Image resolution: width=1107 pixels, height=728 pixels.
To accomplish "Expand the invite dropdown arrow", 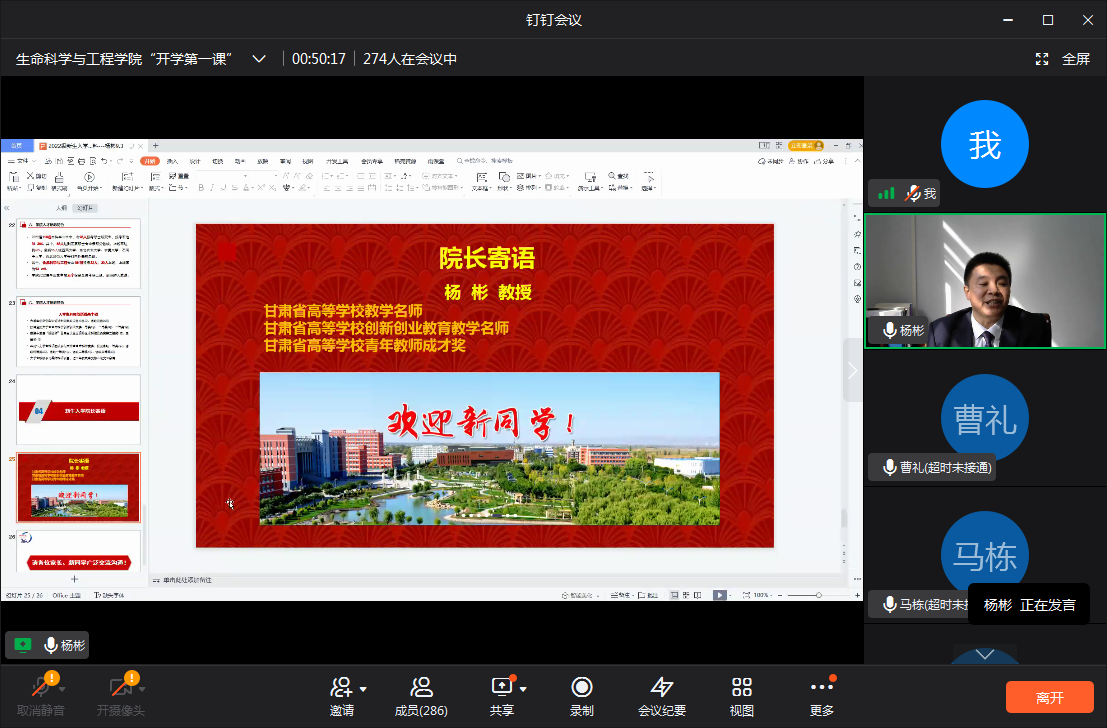I will point(363,688).
